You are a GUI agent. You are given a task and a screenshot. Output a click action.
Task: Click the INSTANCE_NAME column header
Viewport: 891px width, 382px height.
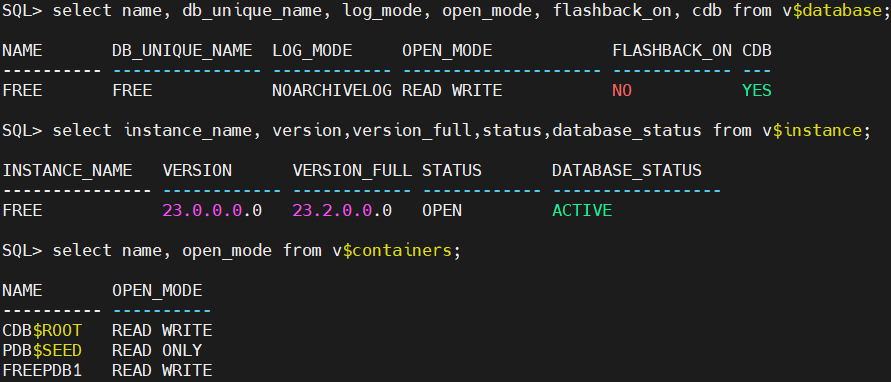[x=67, y=171]
